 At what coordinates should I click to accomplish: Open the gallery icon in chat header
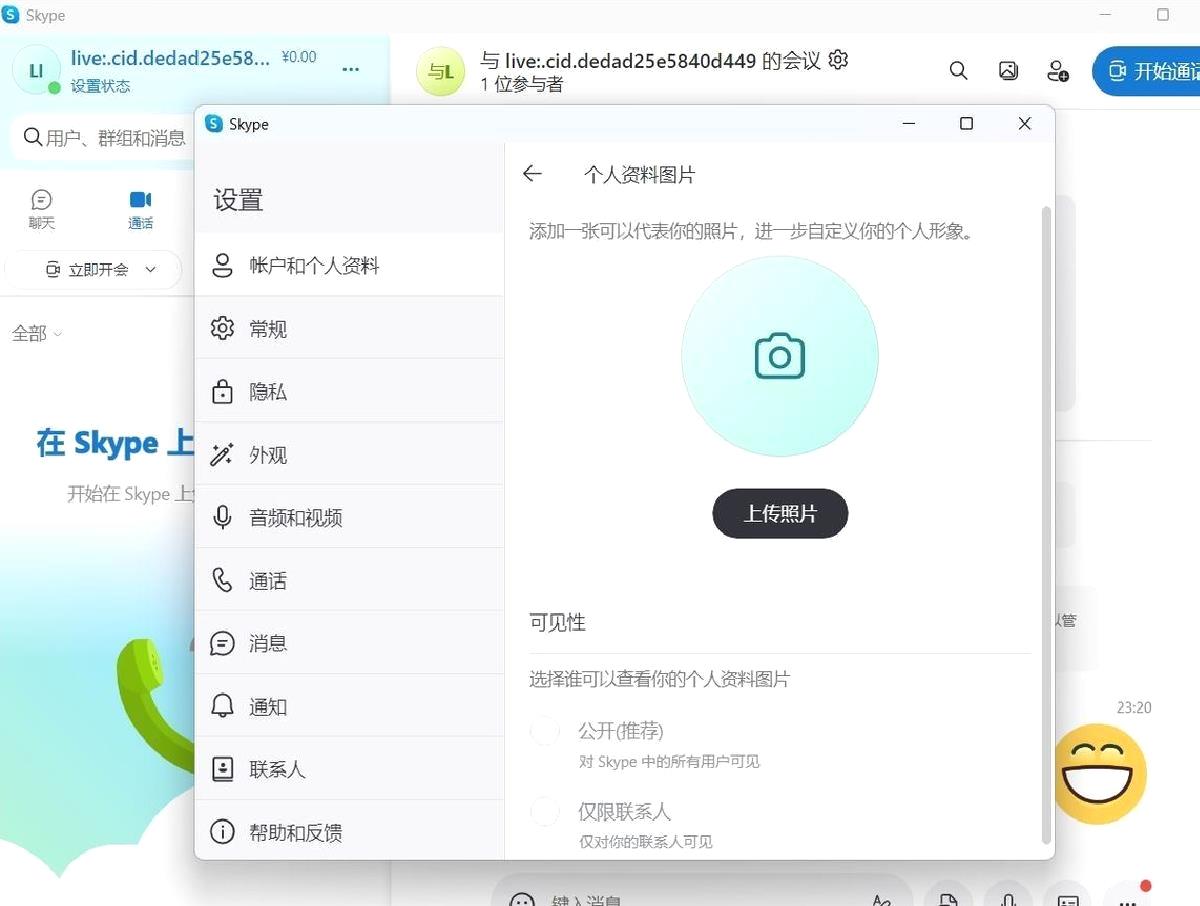coord(1008,71)
